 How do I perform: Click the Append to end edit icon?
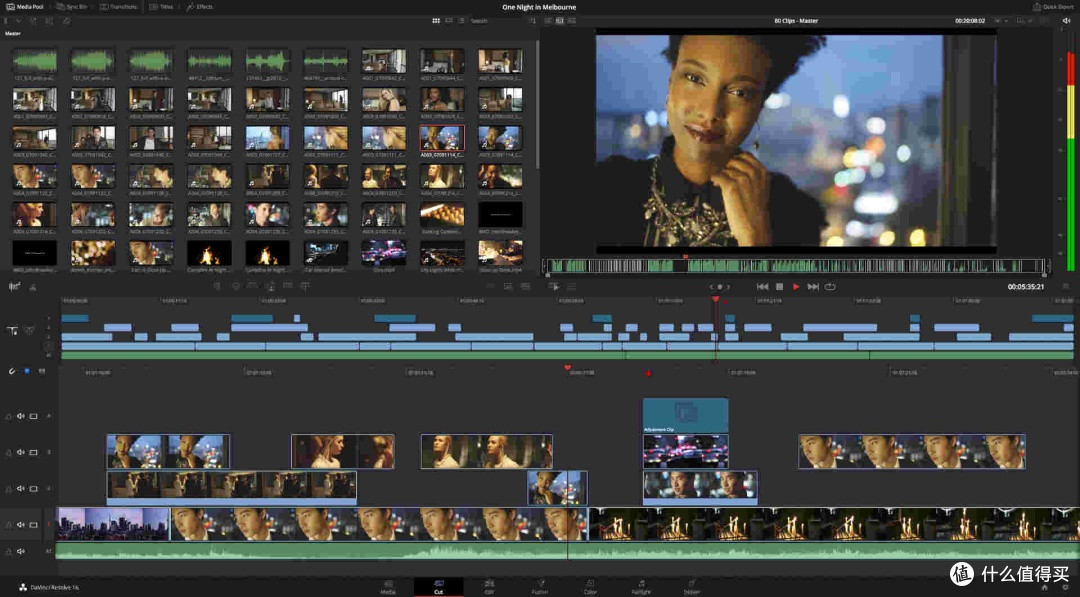pyautogui.click(x=236, y=286)
